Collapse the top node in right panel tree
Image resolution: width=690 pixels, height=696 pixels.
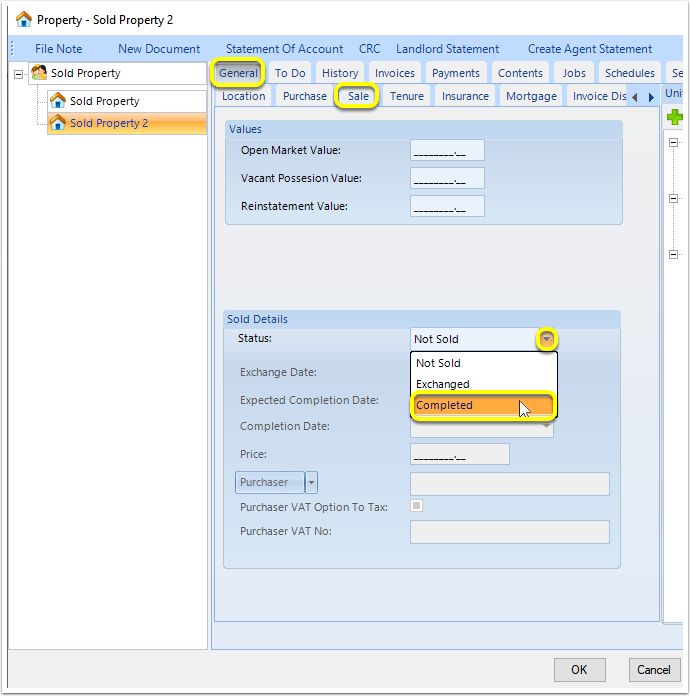tap(674, 142)
